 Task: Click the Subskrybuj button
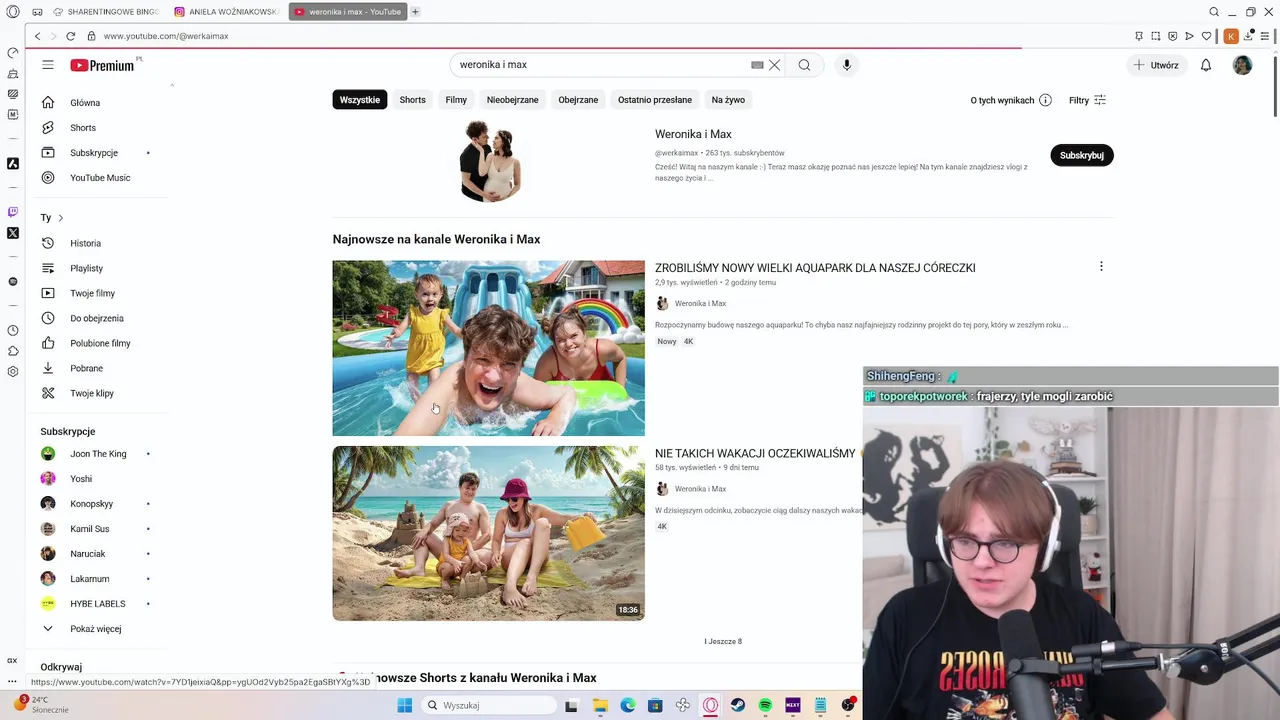(1082, 155)
